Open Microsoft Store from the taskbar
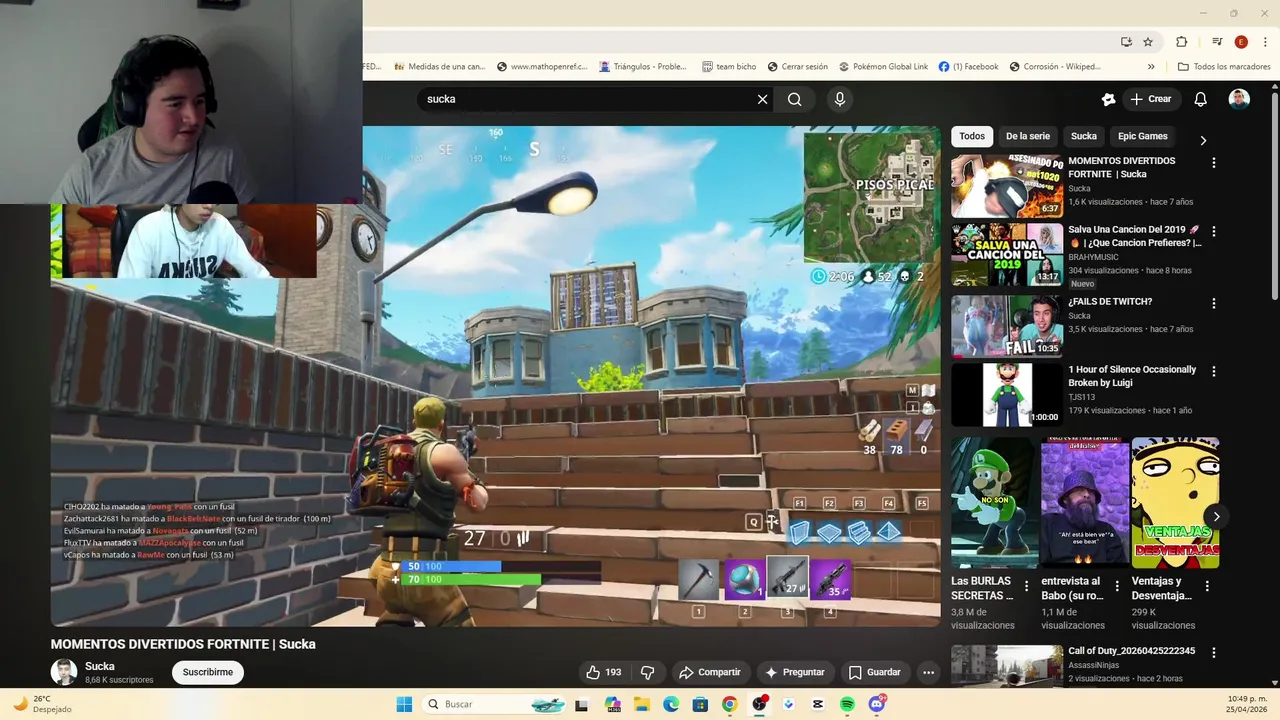1280x720 pixels. [700, 704]
